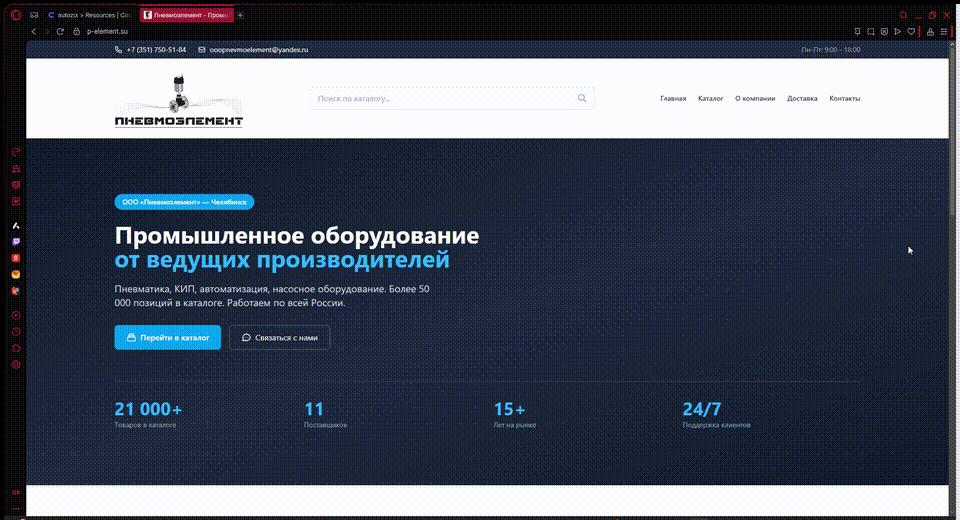Add page to bookmarks heart icon
Image resolution: width=960 pixels, height=520 pixels.
point(911,31)
